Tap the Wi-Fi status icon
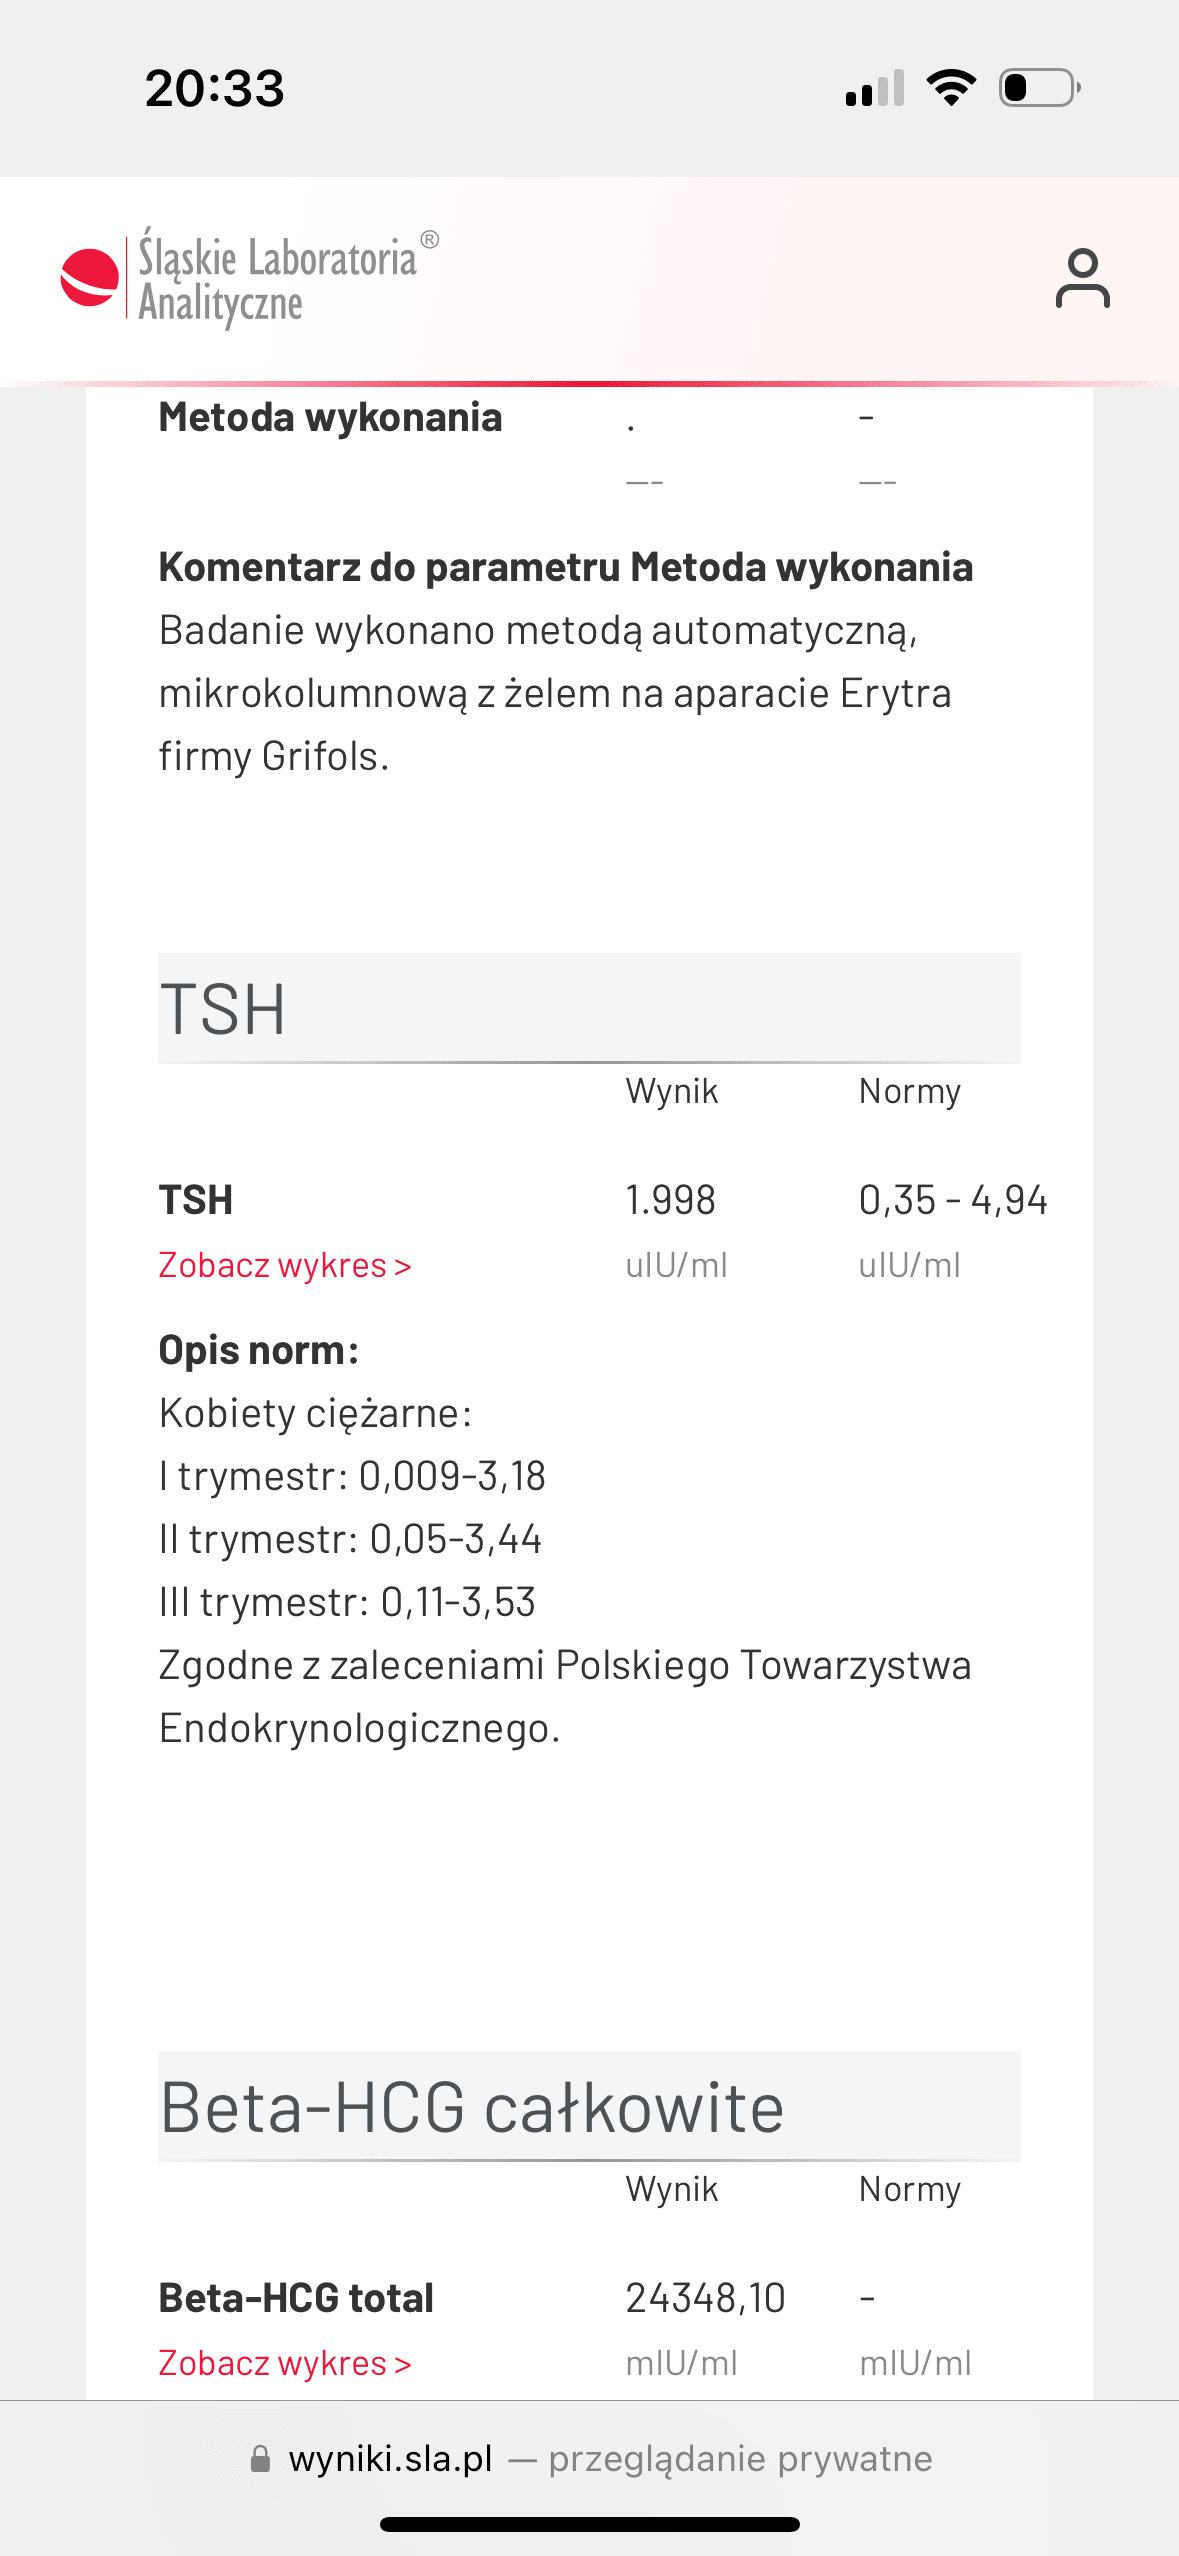The image size is (1179, 2556). pyautogui.click(x=951, y=88)
